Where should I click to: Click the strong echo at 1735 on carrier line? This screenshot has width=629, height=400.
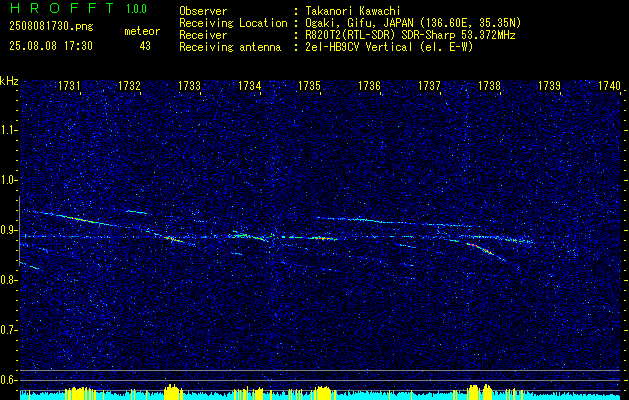tap(322, 238)
